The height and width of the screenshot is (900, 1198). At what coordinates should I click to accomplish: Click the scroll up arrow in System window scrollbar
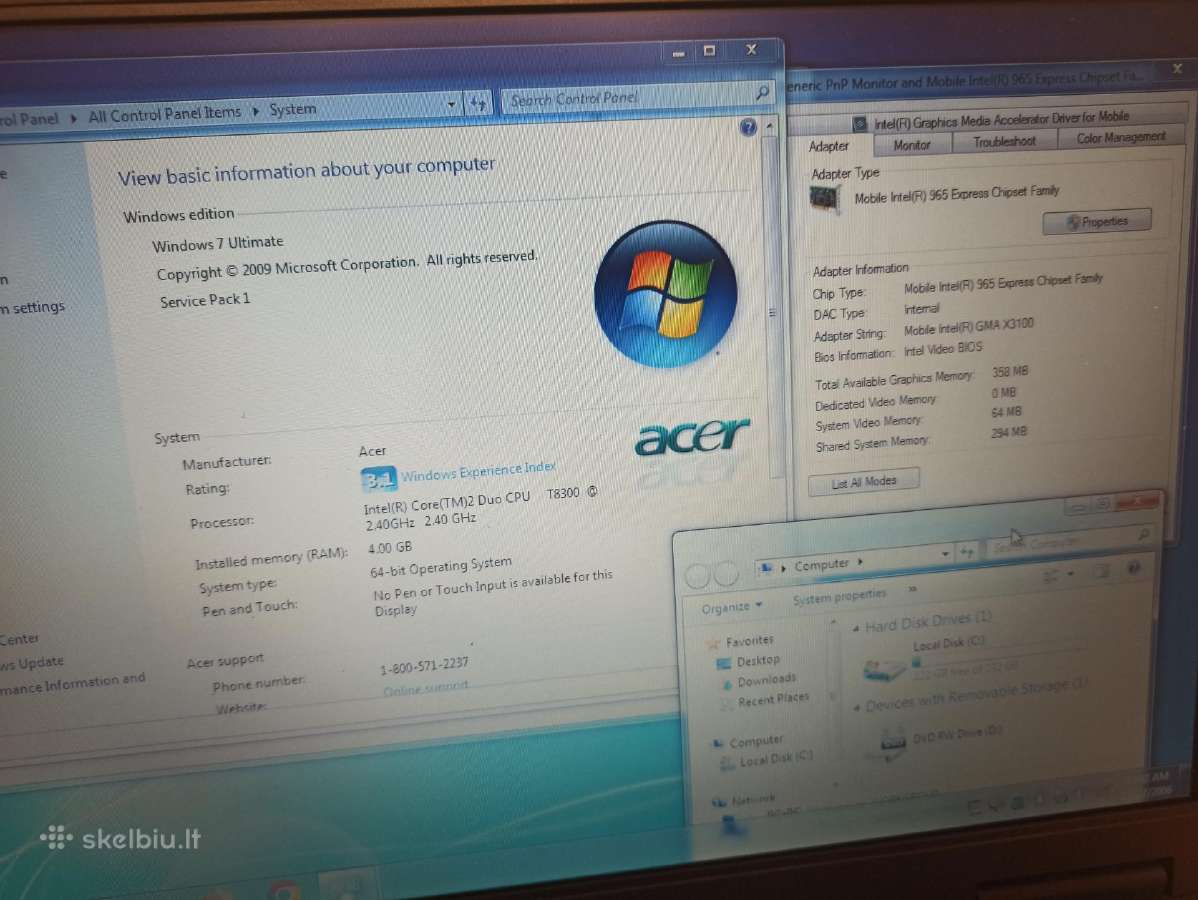click(x=770, y=126)
